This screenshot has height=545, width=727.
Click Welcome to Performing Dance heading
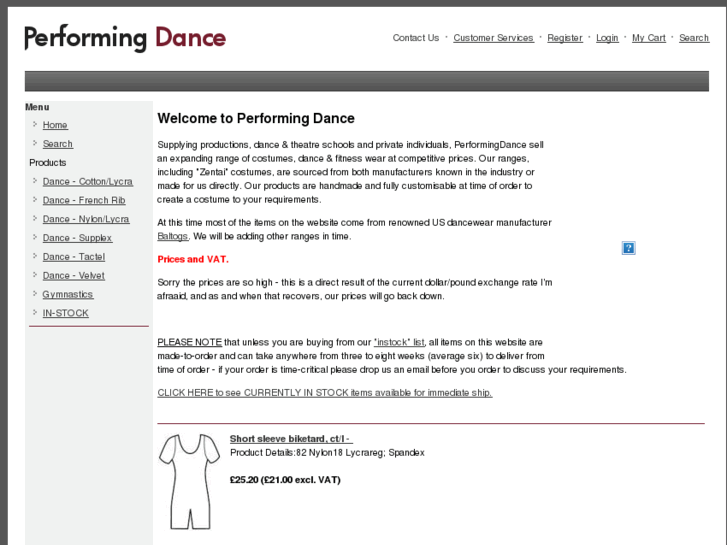(256, 118)
